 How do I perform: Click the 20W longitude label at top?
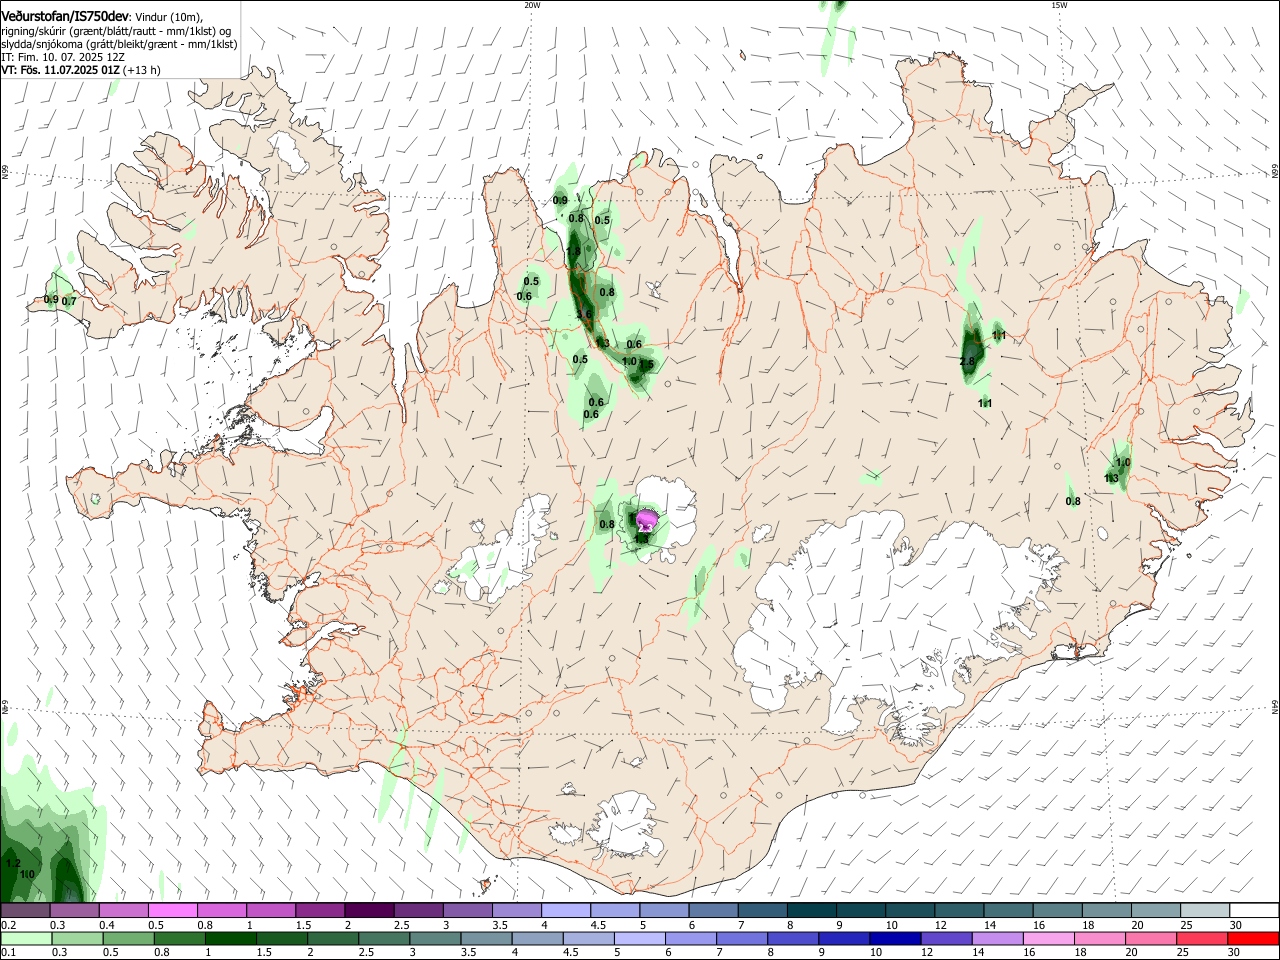click(x=532, y=5)
